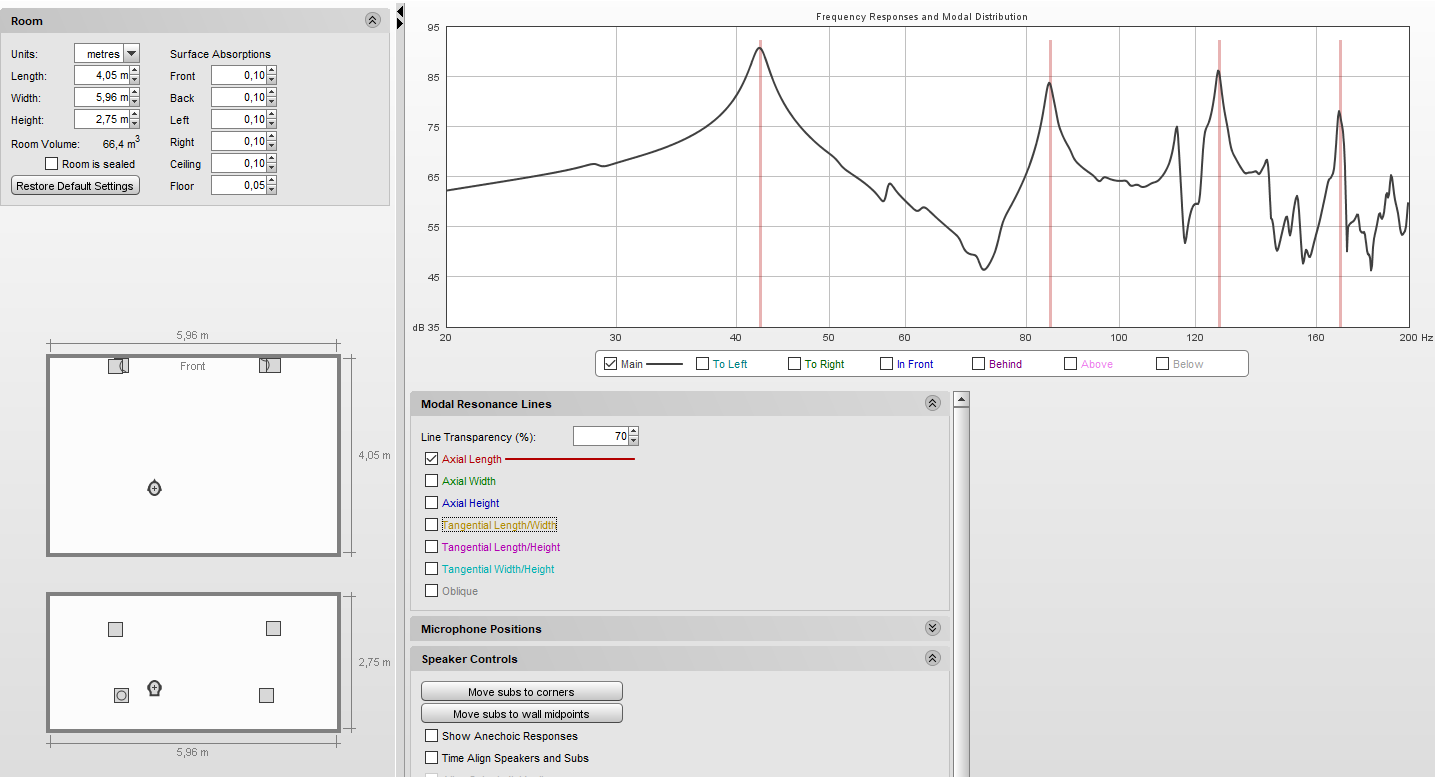Uncheck the Axial Length checkbox

pyautogui.click(x=431, y=459)
